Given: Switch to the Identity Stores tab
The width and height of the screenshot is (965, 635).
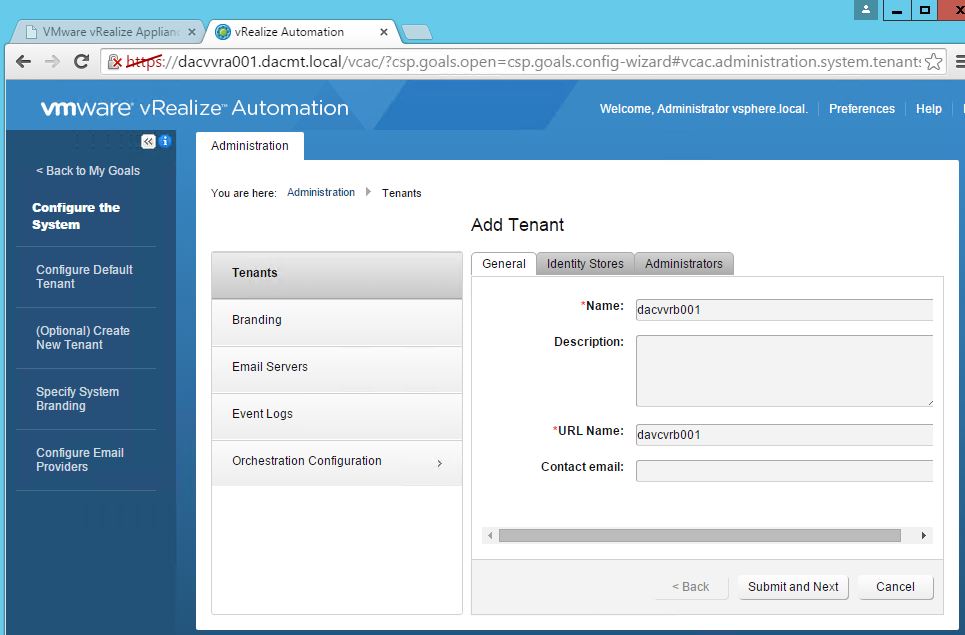Looking at the screenshot, I should click(585, 264).
